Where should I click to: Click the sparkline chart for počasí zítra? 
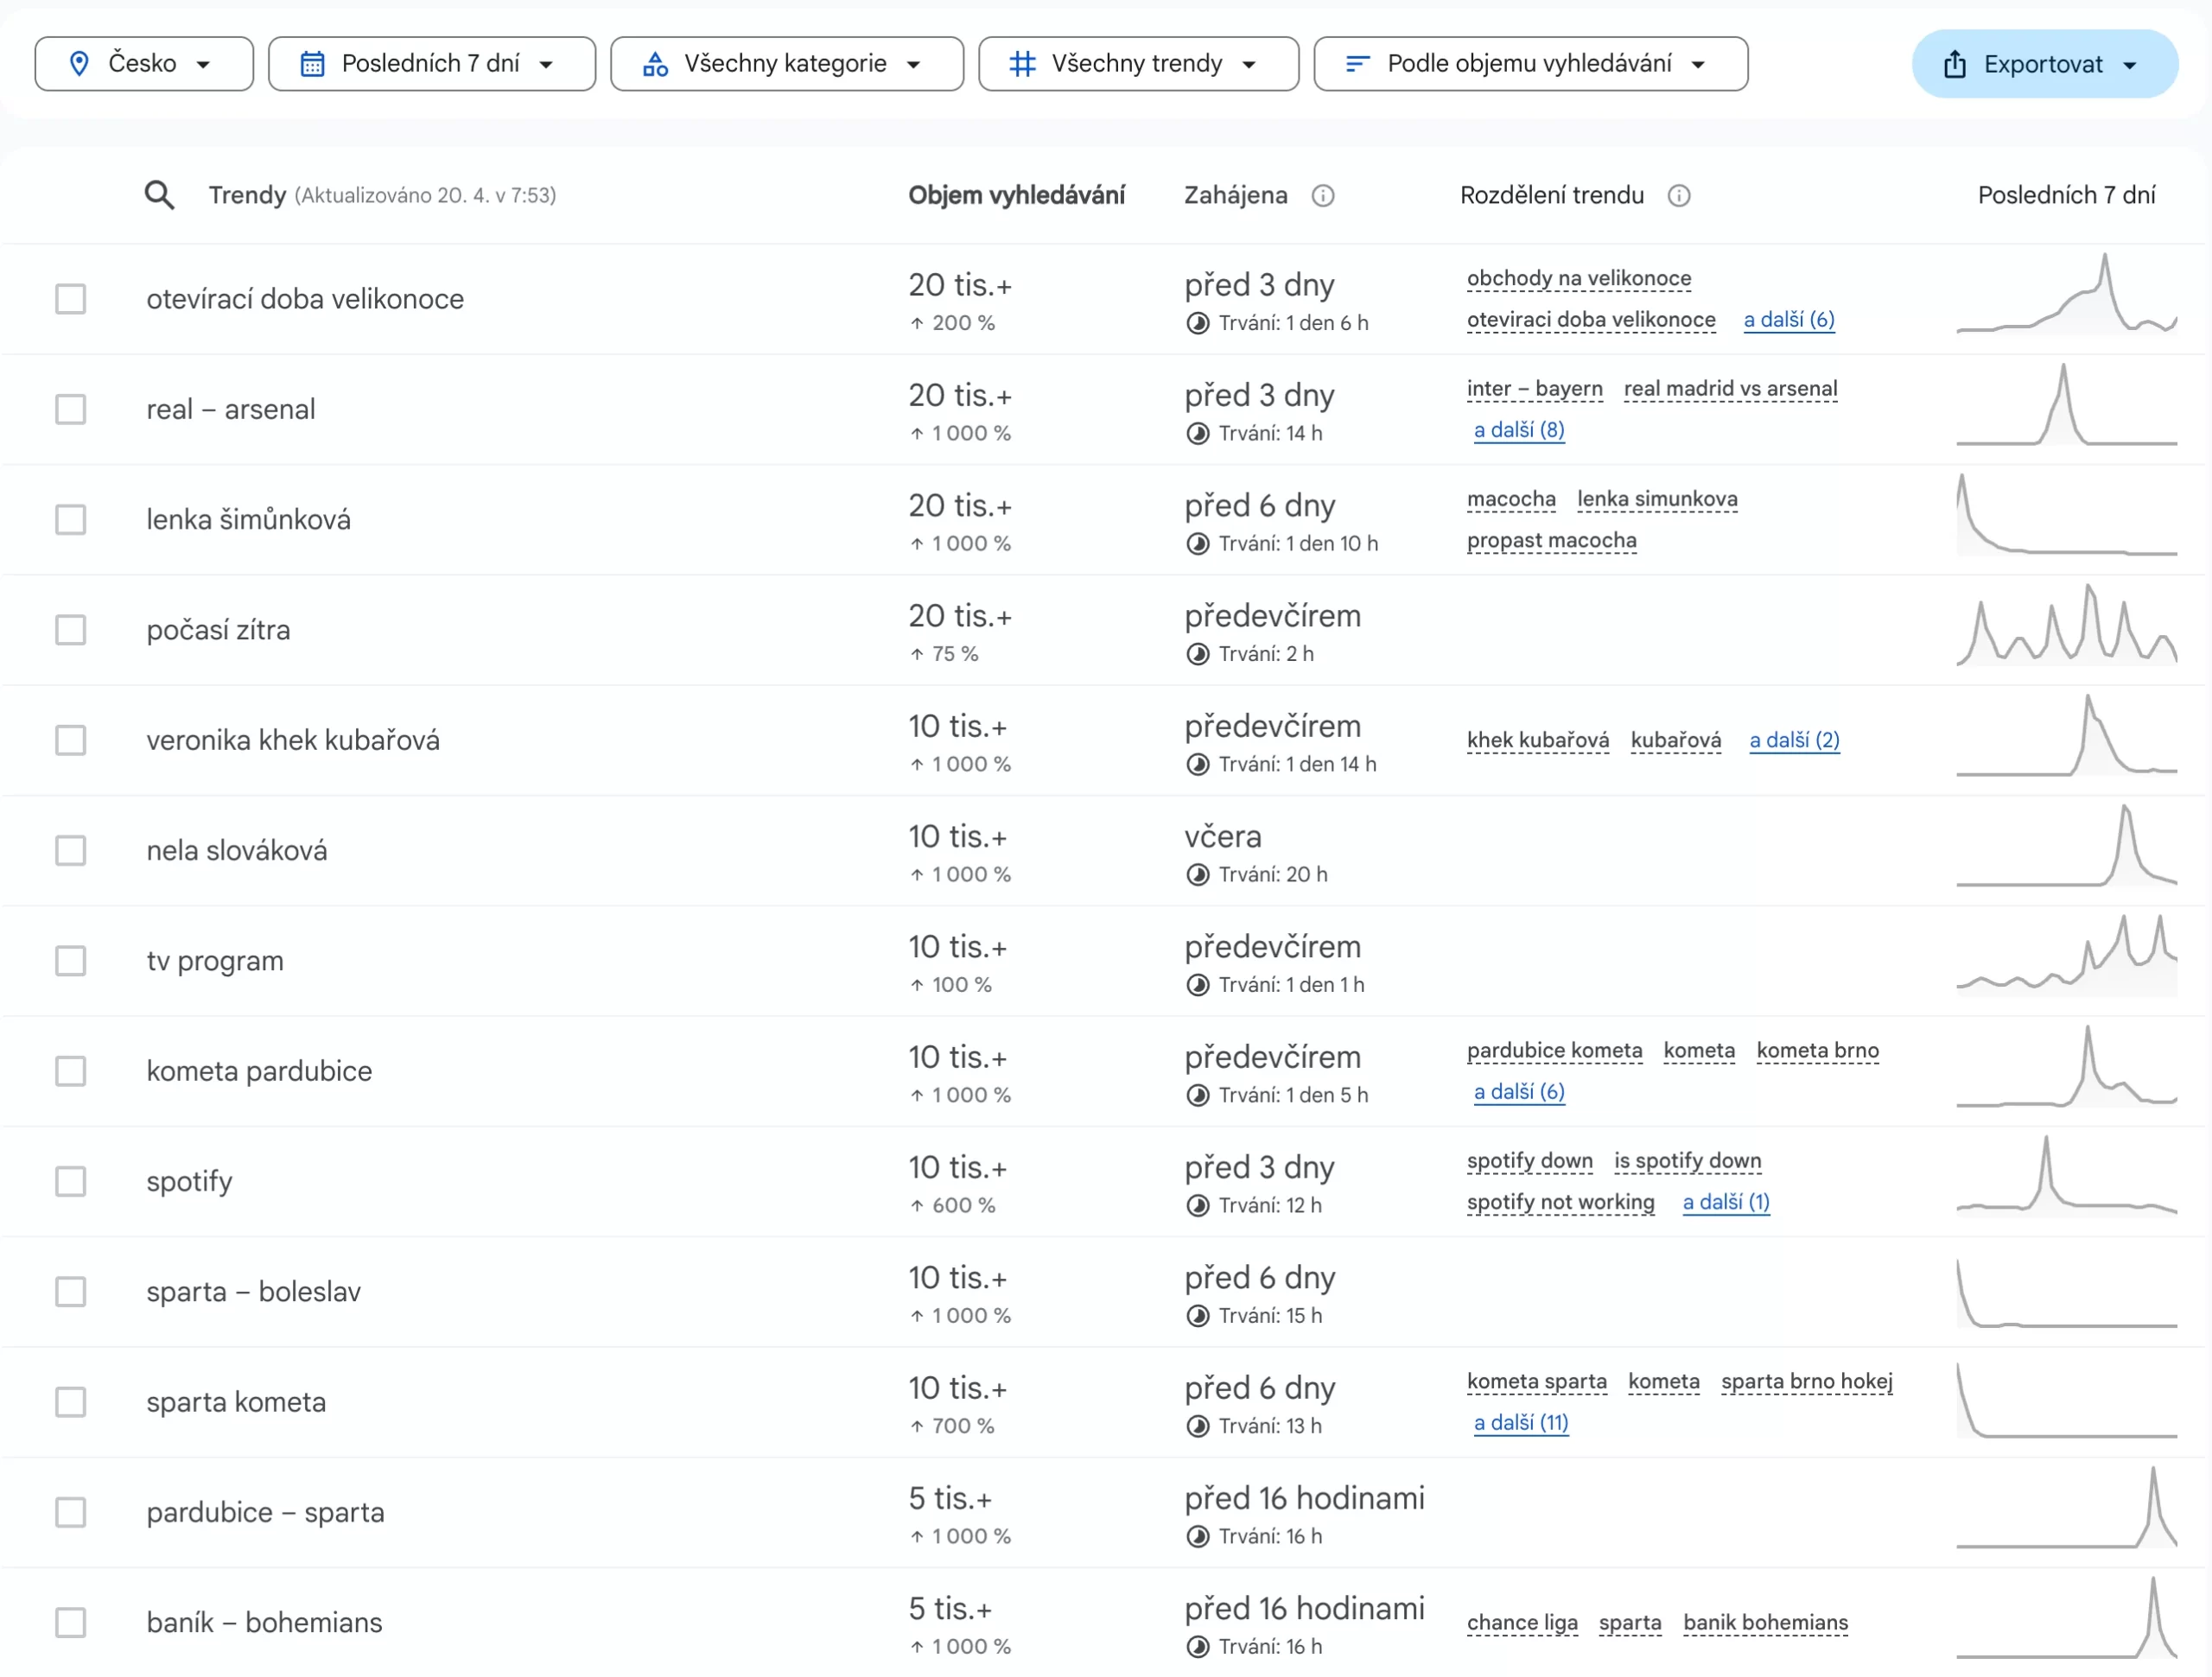[x=2065, y=628]
